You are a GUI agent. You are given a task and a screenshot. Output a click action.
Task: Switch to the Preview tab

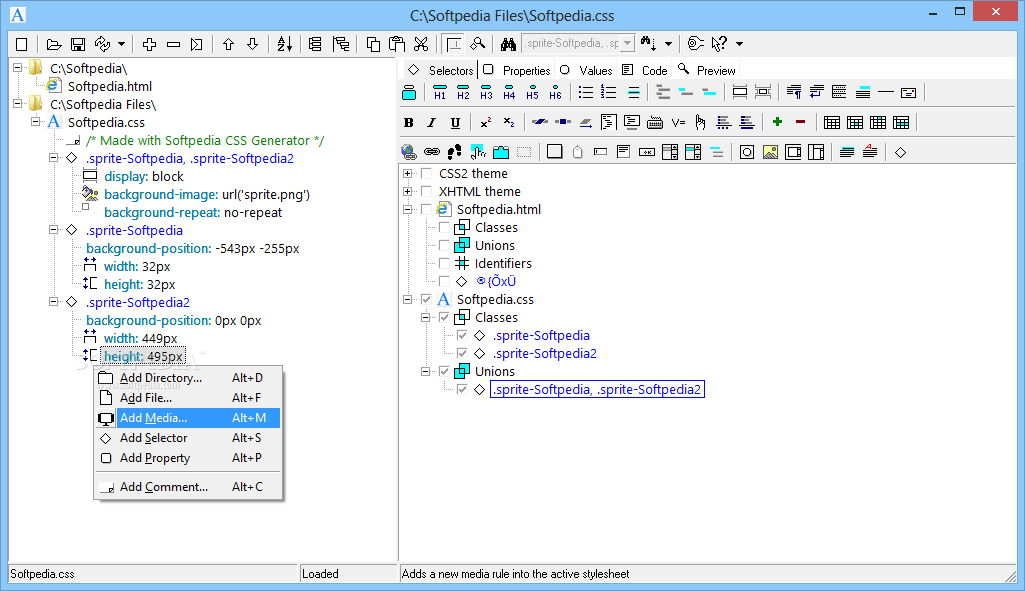[x=707, y=70]
